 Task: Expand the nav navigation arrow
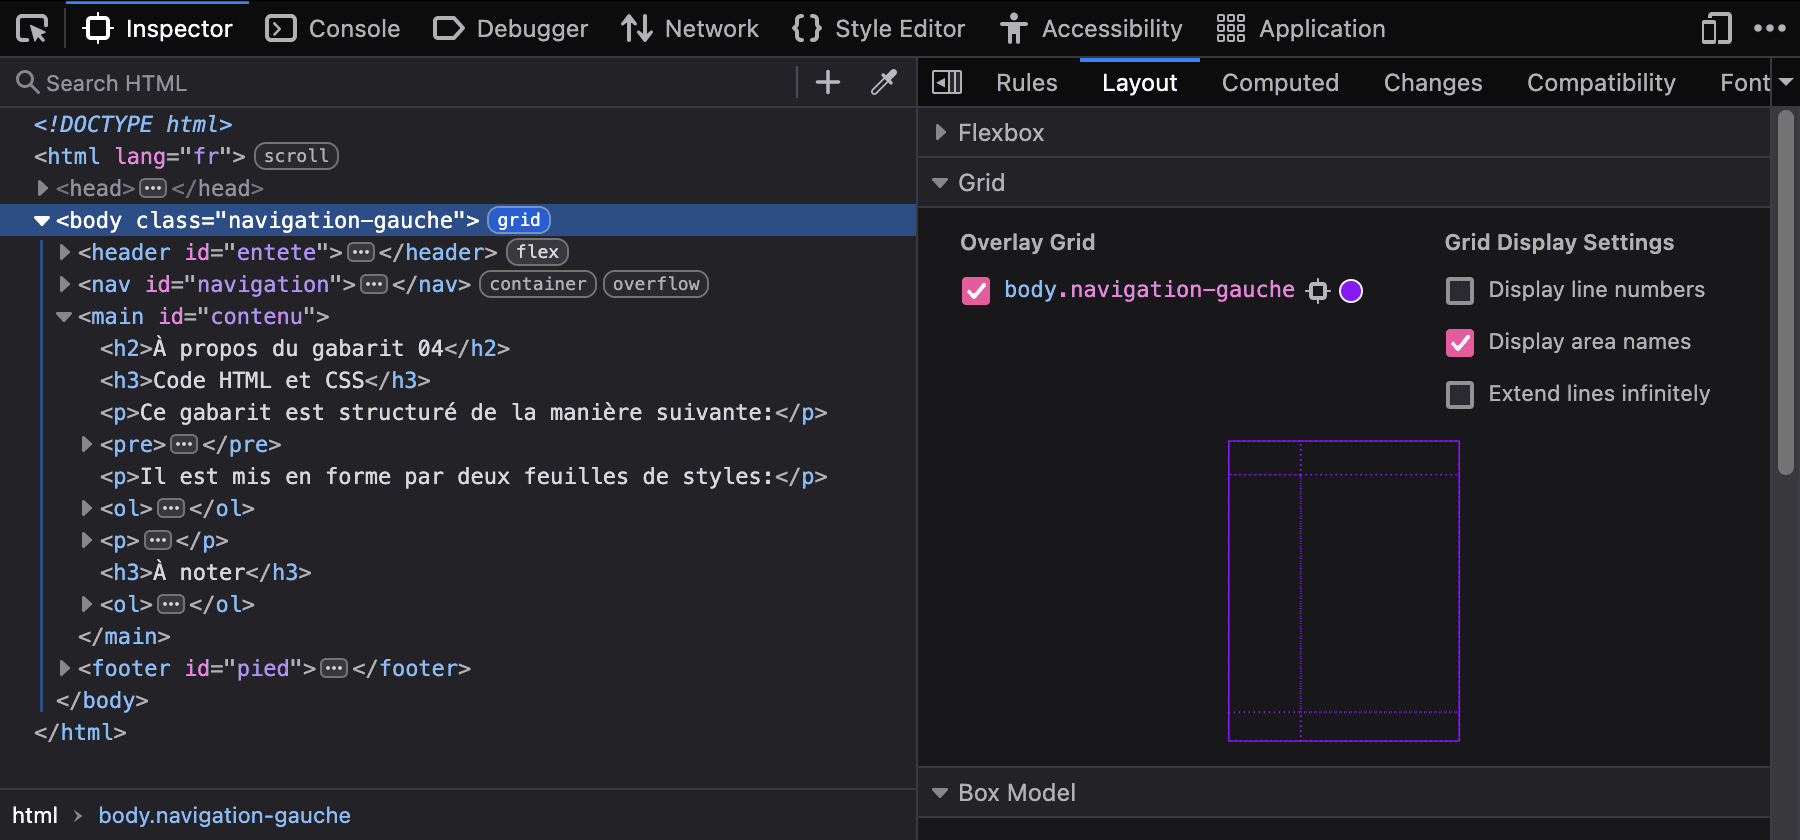tap(64, 284)
